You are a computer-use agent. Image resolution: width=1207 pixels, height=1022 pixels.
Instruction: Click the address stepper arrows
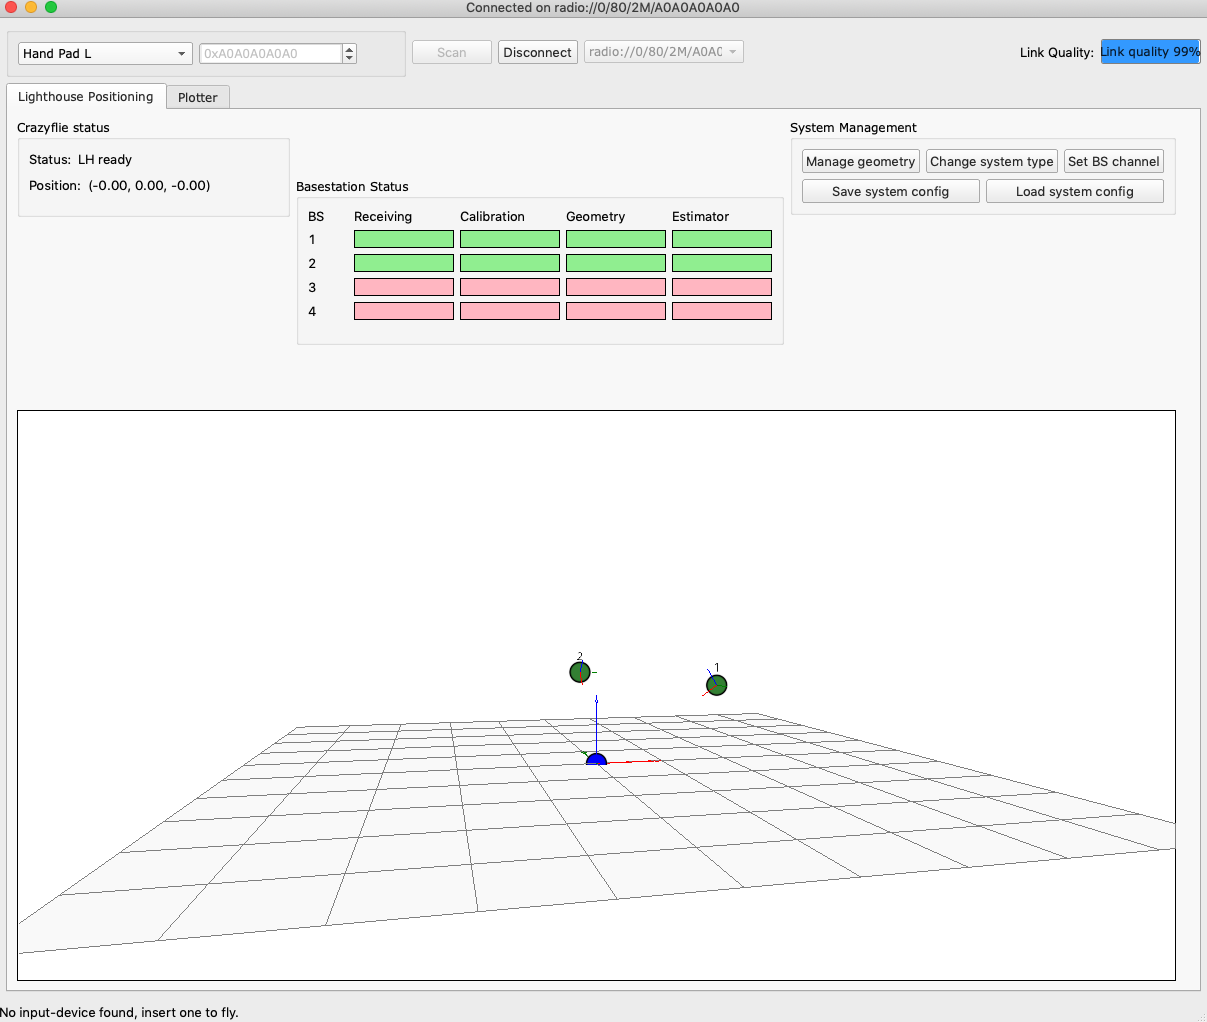click(349, 54)
